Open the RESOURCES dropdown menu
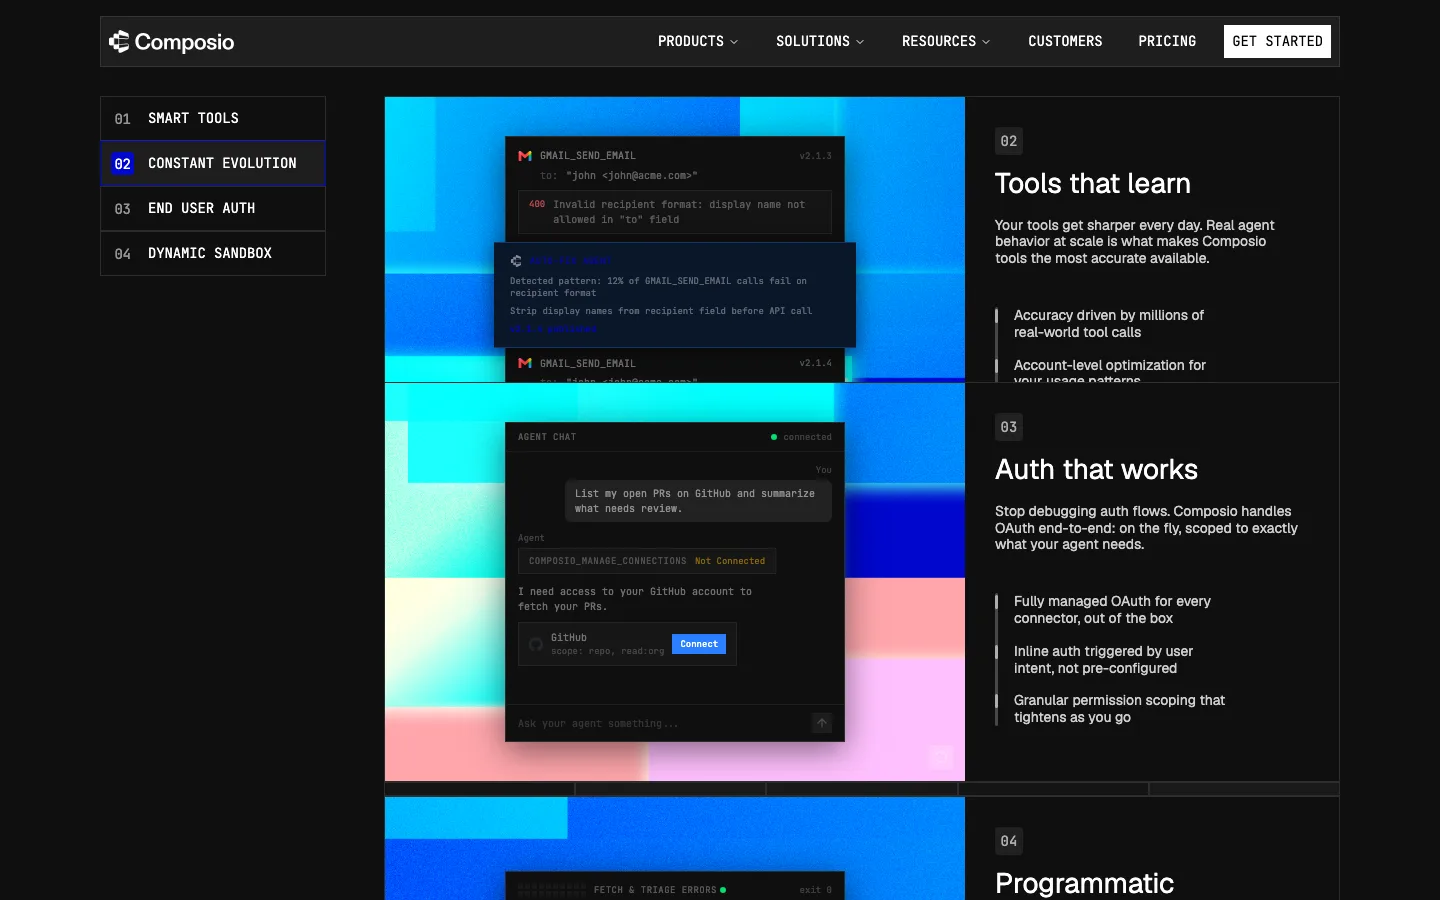The height and width of the screenshot is (900, 1440). click(x=946, y=41)
